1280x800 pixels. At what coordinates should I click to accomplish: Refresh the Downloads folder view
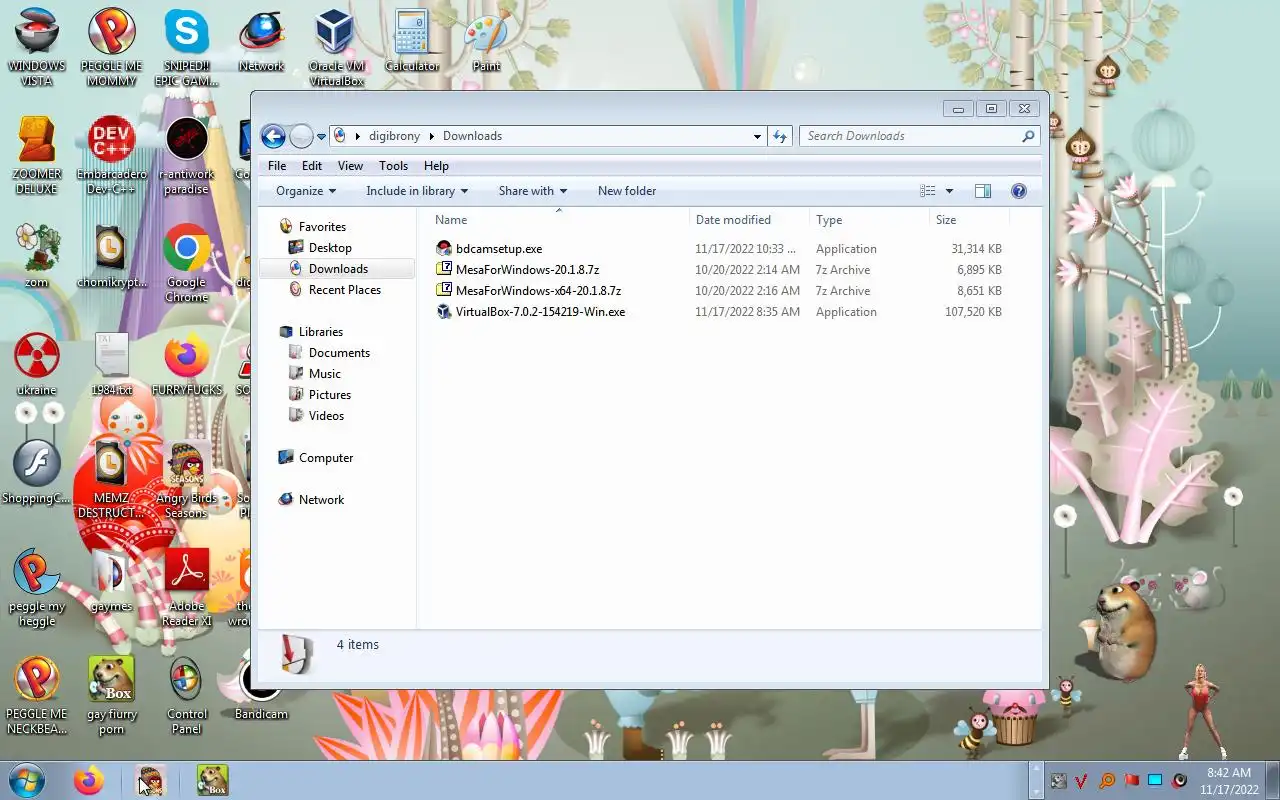click(x=780, y=136)
